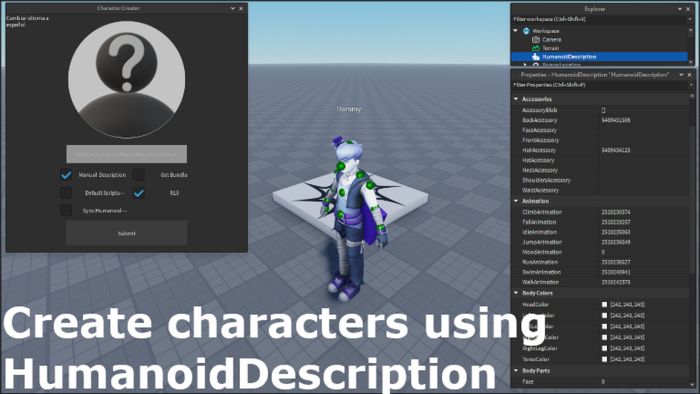Open the Filter workspace dropdown arrow
This screenshot has width=700, height=394.
coord(690,19)
